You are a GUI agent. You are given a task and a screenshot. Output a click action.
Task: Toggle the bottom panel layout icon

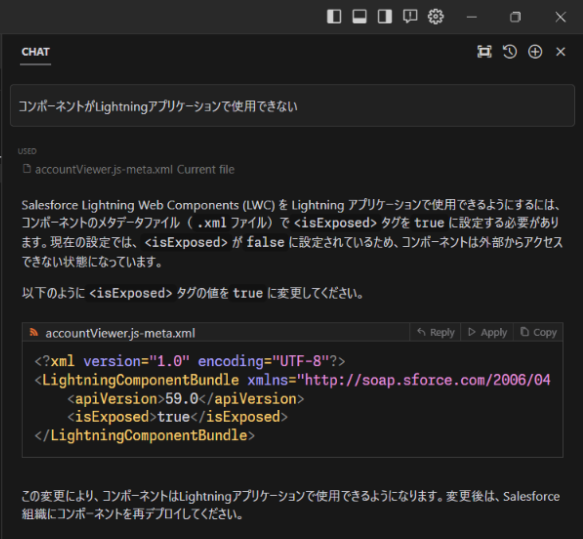[x=359, y=17]
